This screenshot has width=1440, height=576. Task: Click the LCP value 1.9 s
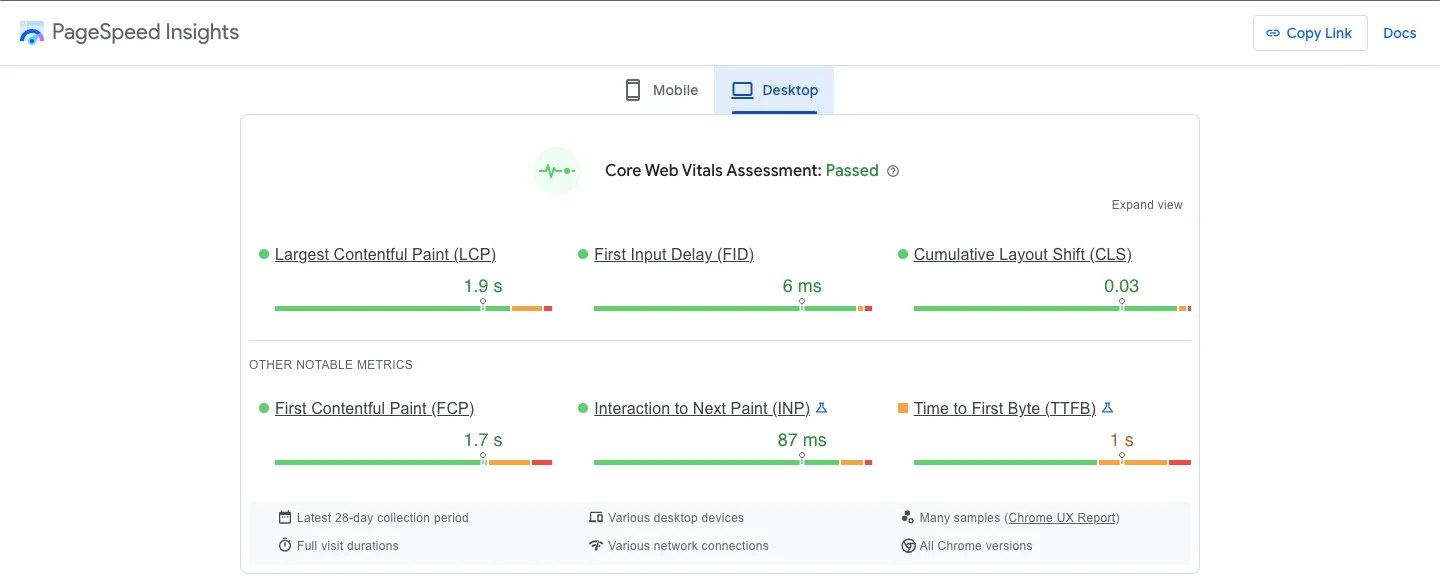pyautogui.click(x=483, y=286)
